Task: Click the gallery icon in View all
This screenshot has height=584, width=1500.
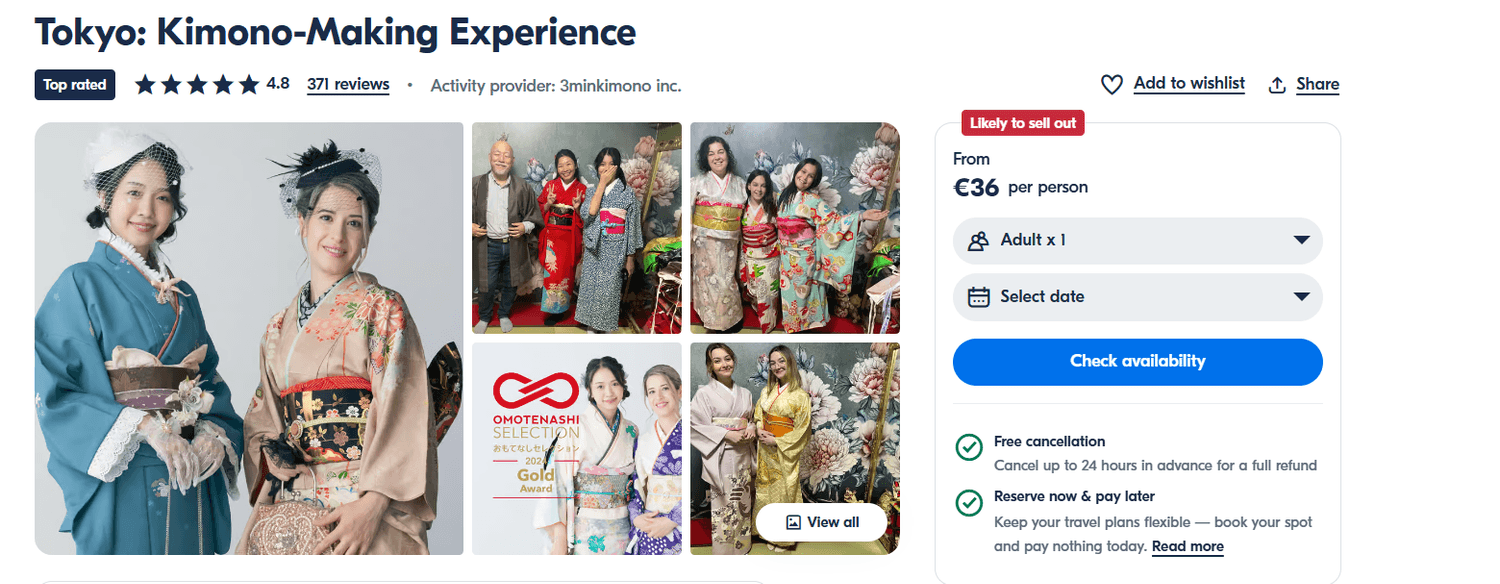Action: pyautogui.click(x=794, y=522)
